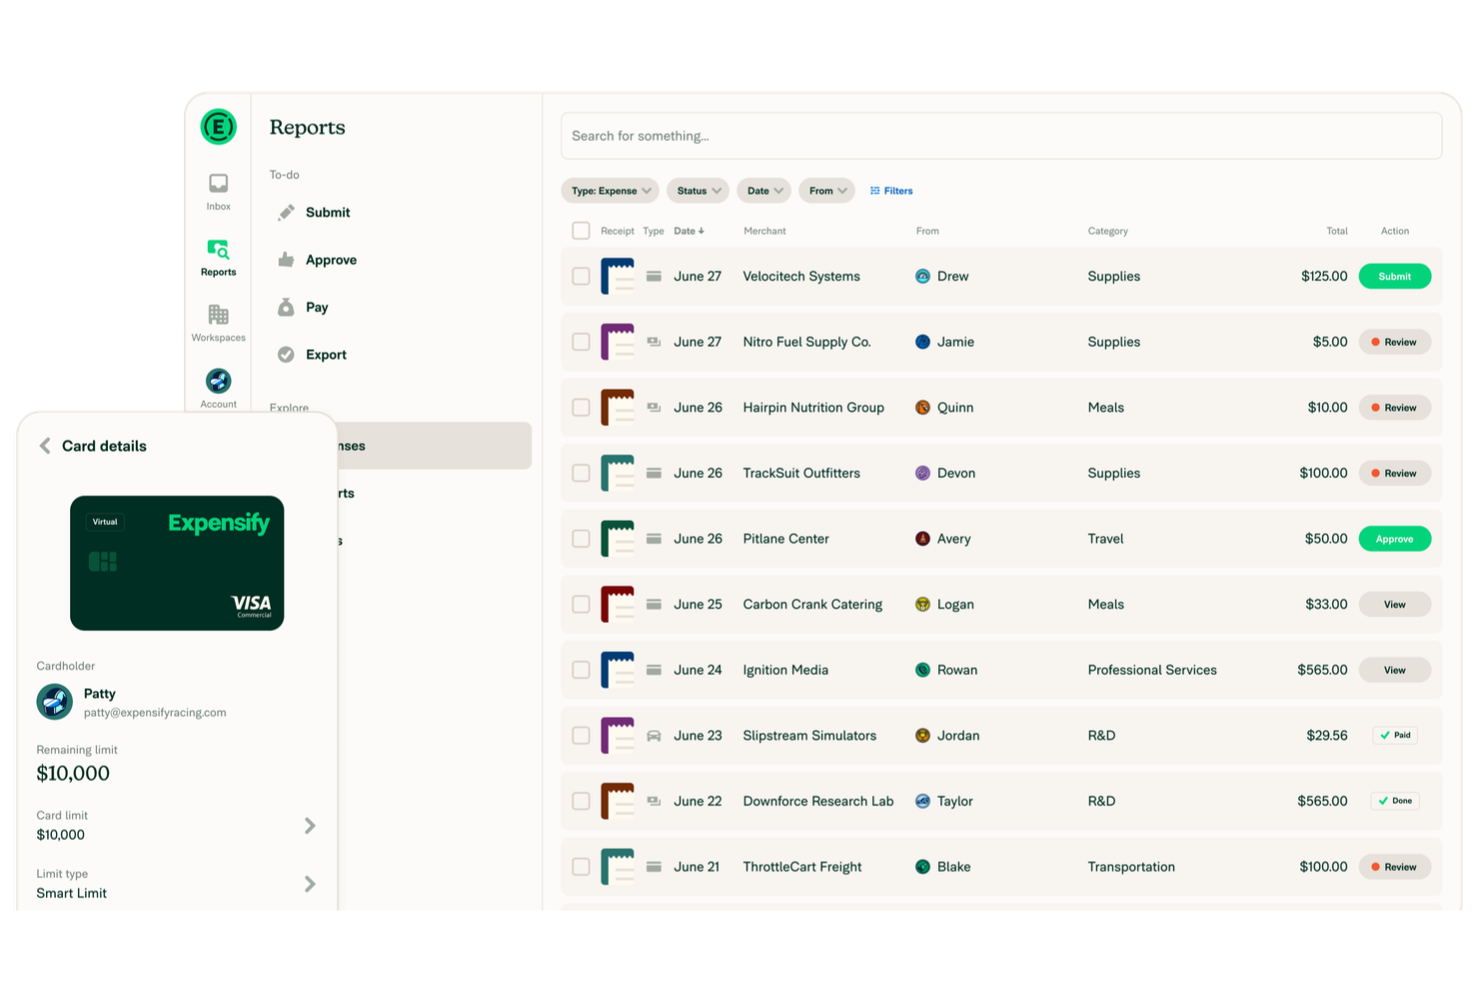Approve the Pitlane Center travel expense
Screen dimensions: 1480x987
1394,538
